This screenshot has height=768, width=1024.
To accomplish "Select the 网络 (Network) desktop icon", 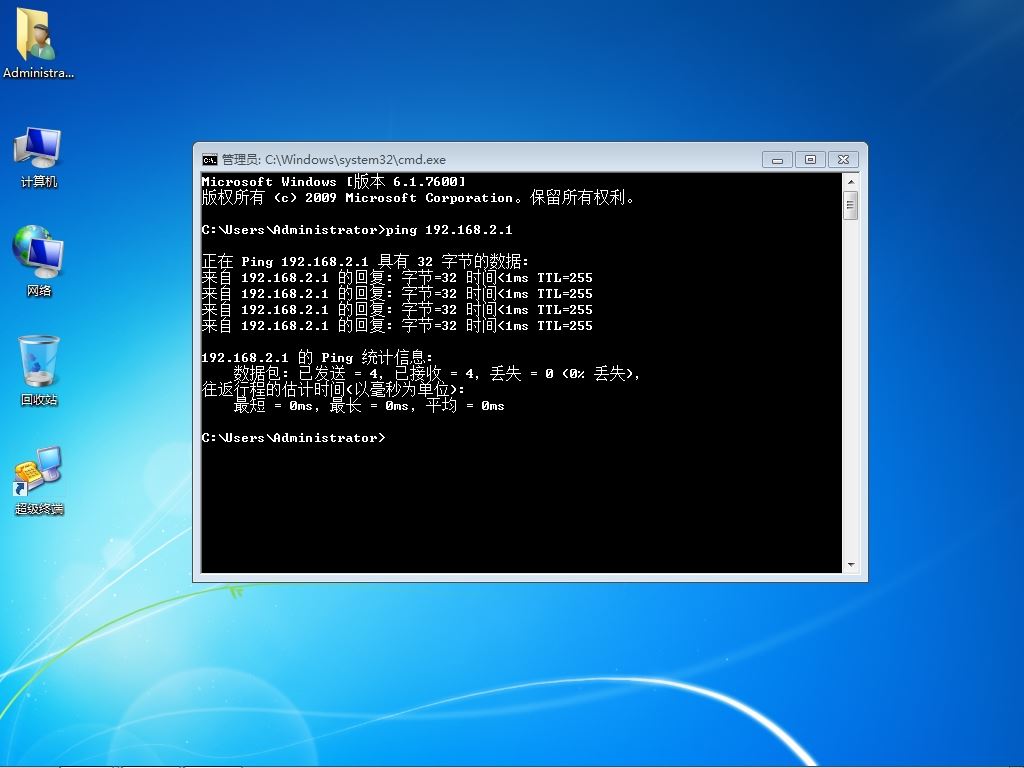I will [x=39, y=261].
